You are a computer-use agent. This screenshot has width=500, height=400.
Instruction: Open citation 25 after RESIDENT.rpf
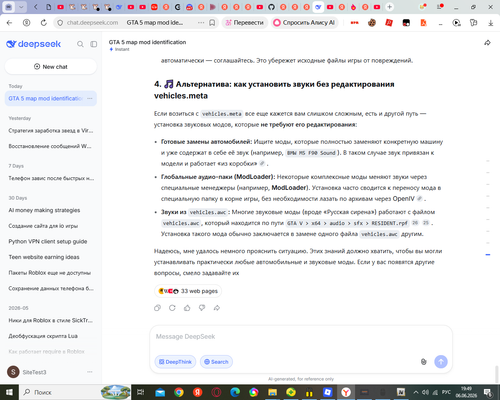[x=426, y=223]
